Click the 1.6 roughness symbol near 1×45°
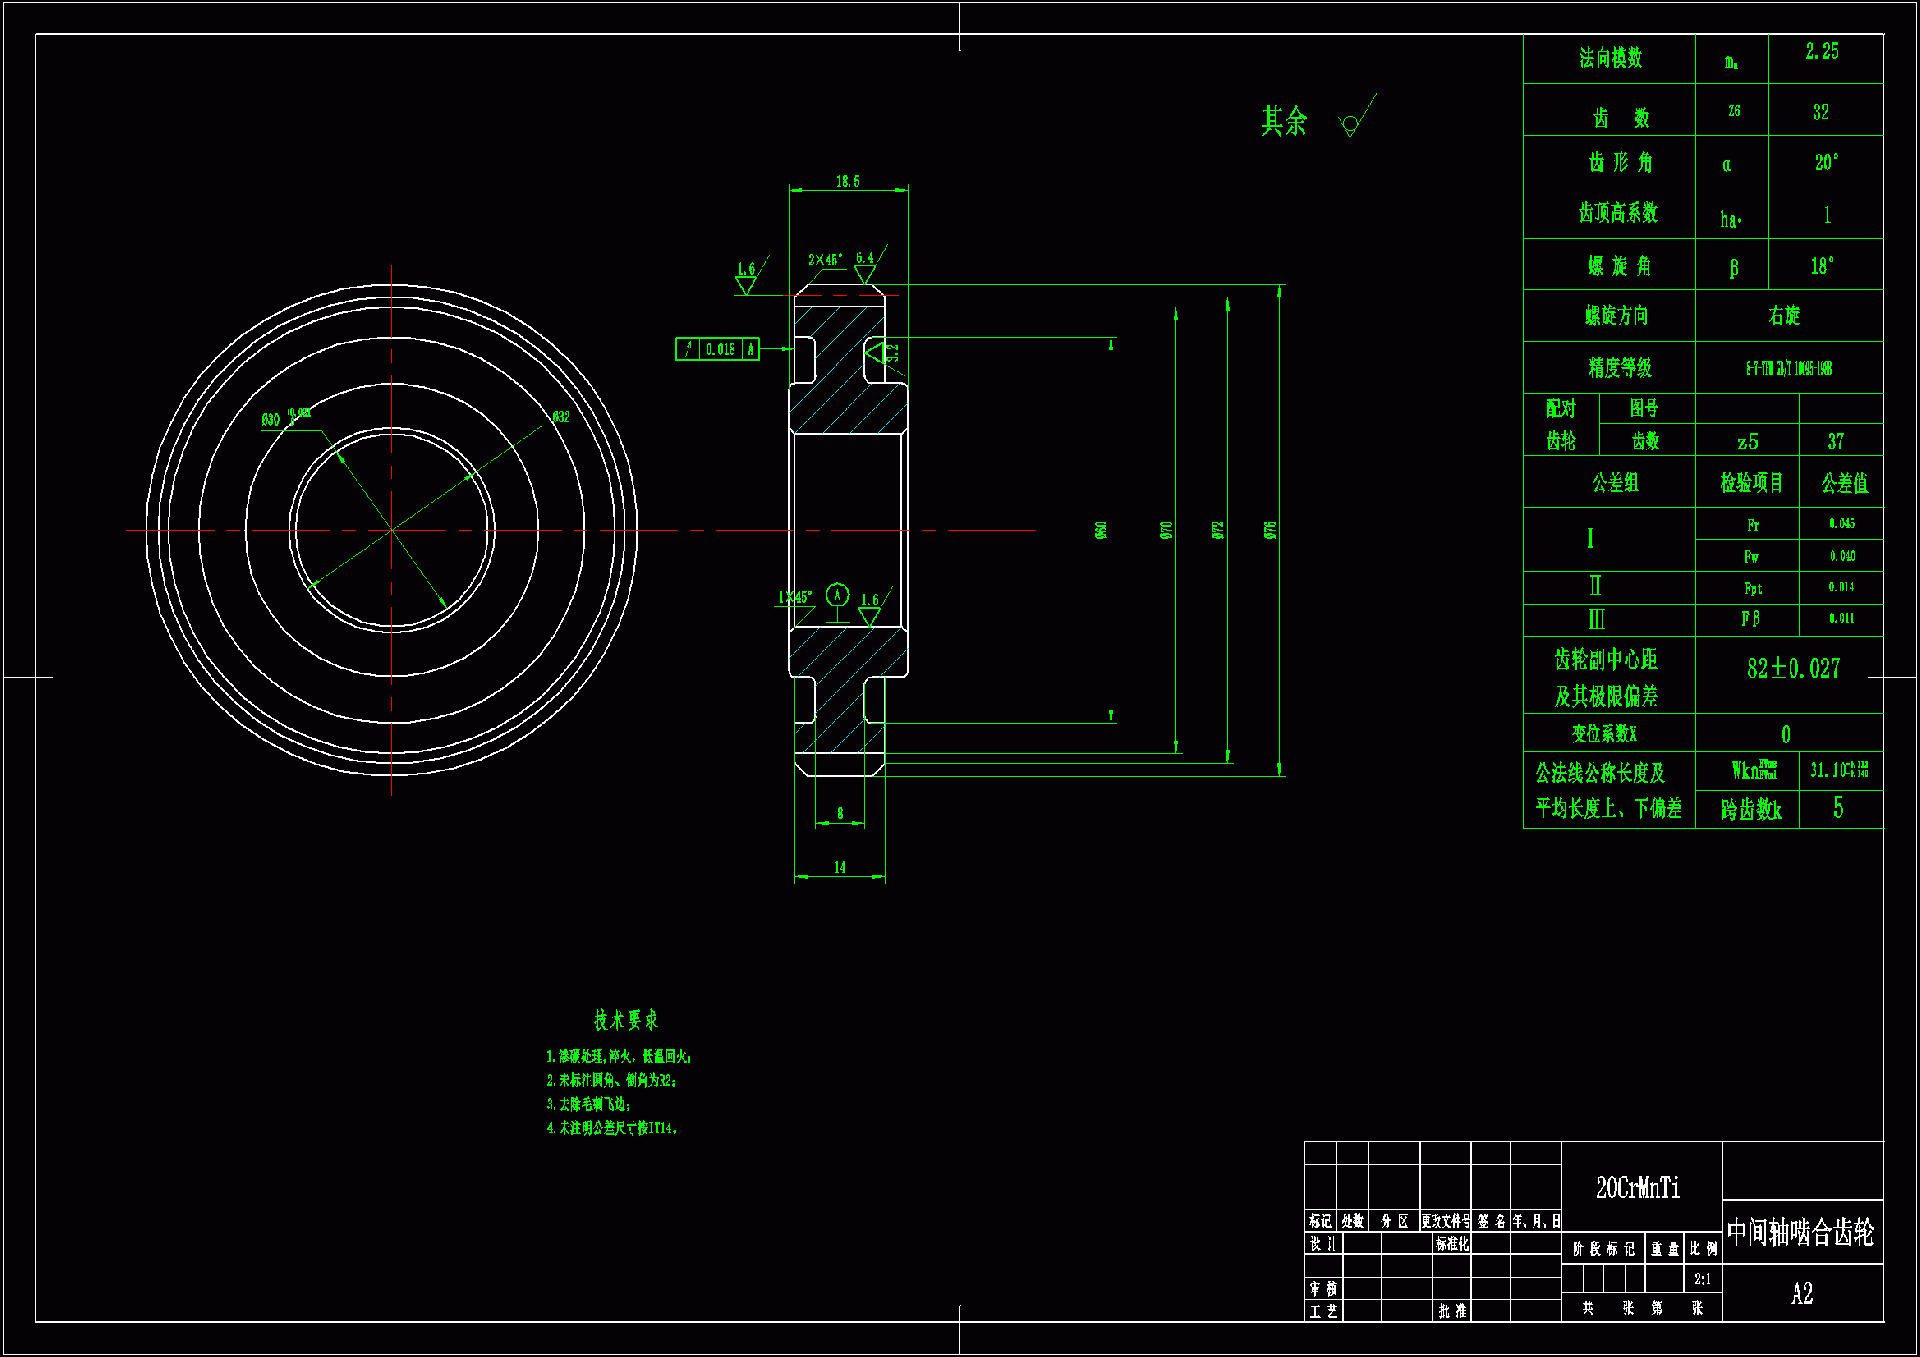 tap(870, 610)
